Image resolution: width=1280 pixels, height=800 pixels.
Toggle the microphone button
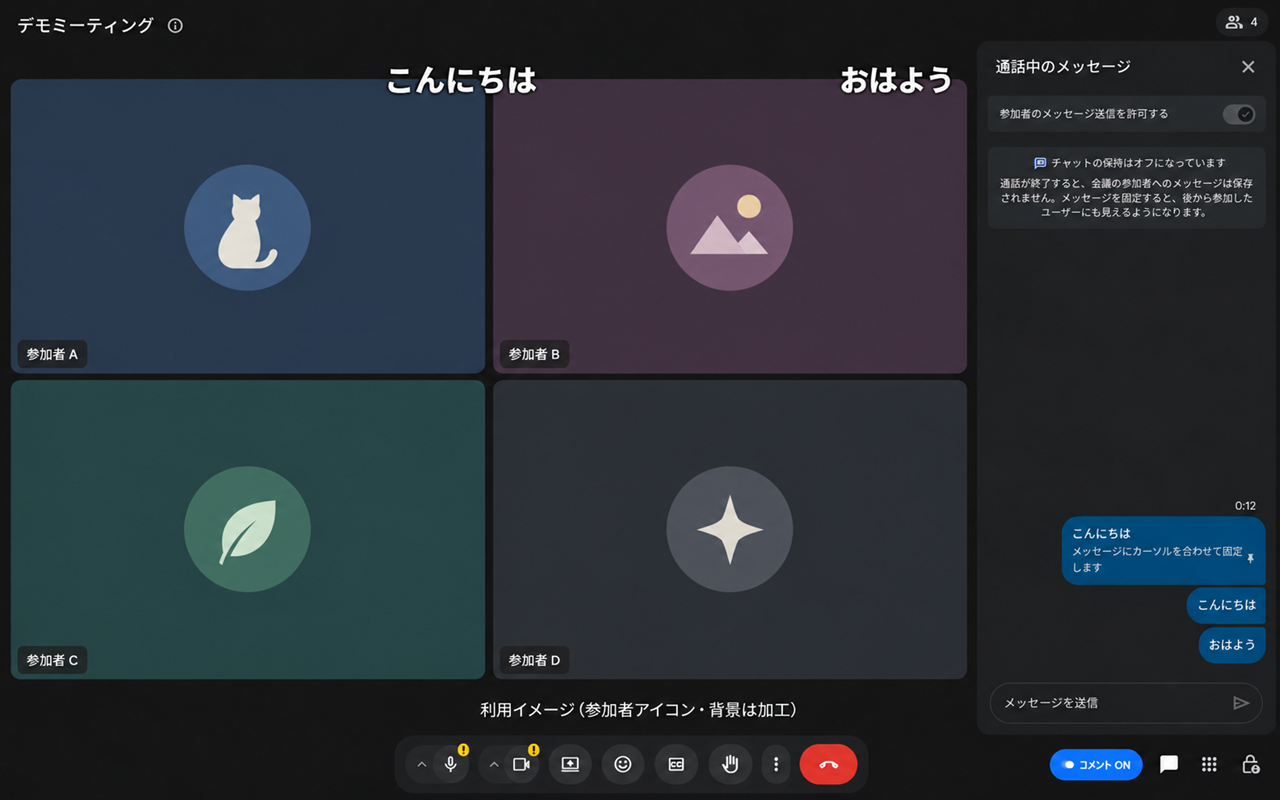tap(451, 765)
